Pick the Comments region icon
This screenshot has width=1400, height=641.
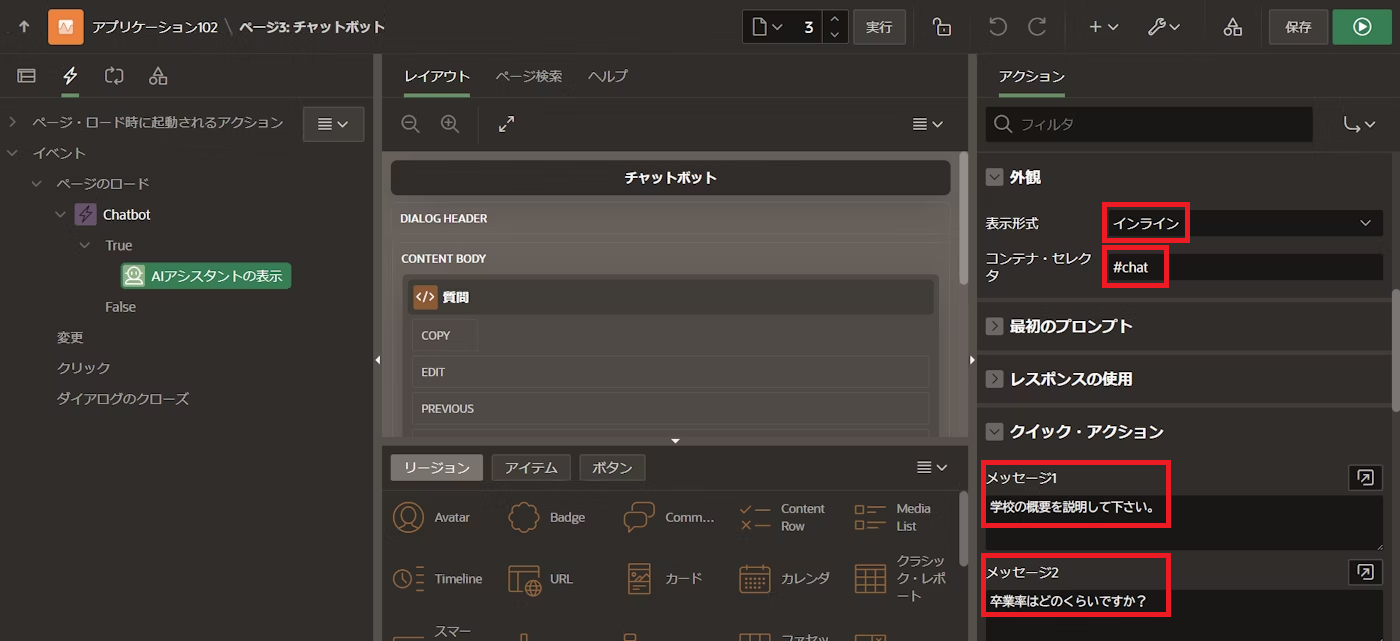coord(640,517)
